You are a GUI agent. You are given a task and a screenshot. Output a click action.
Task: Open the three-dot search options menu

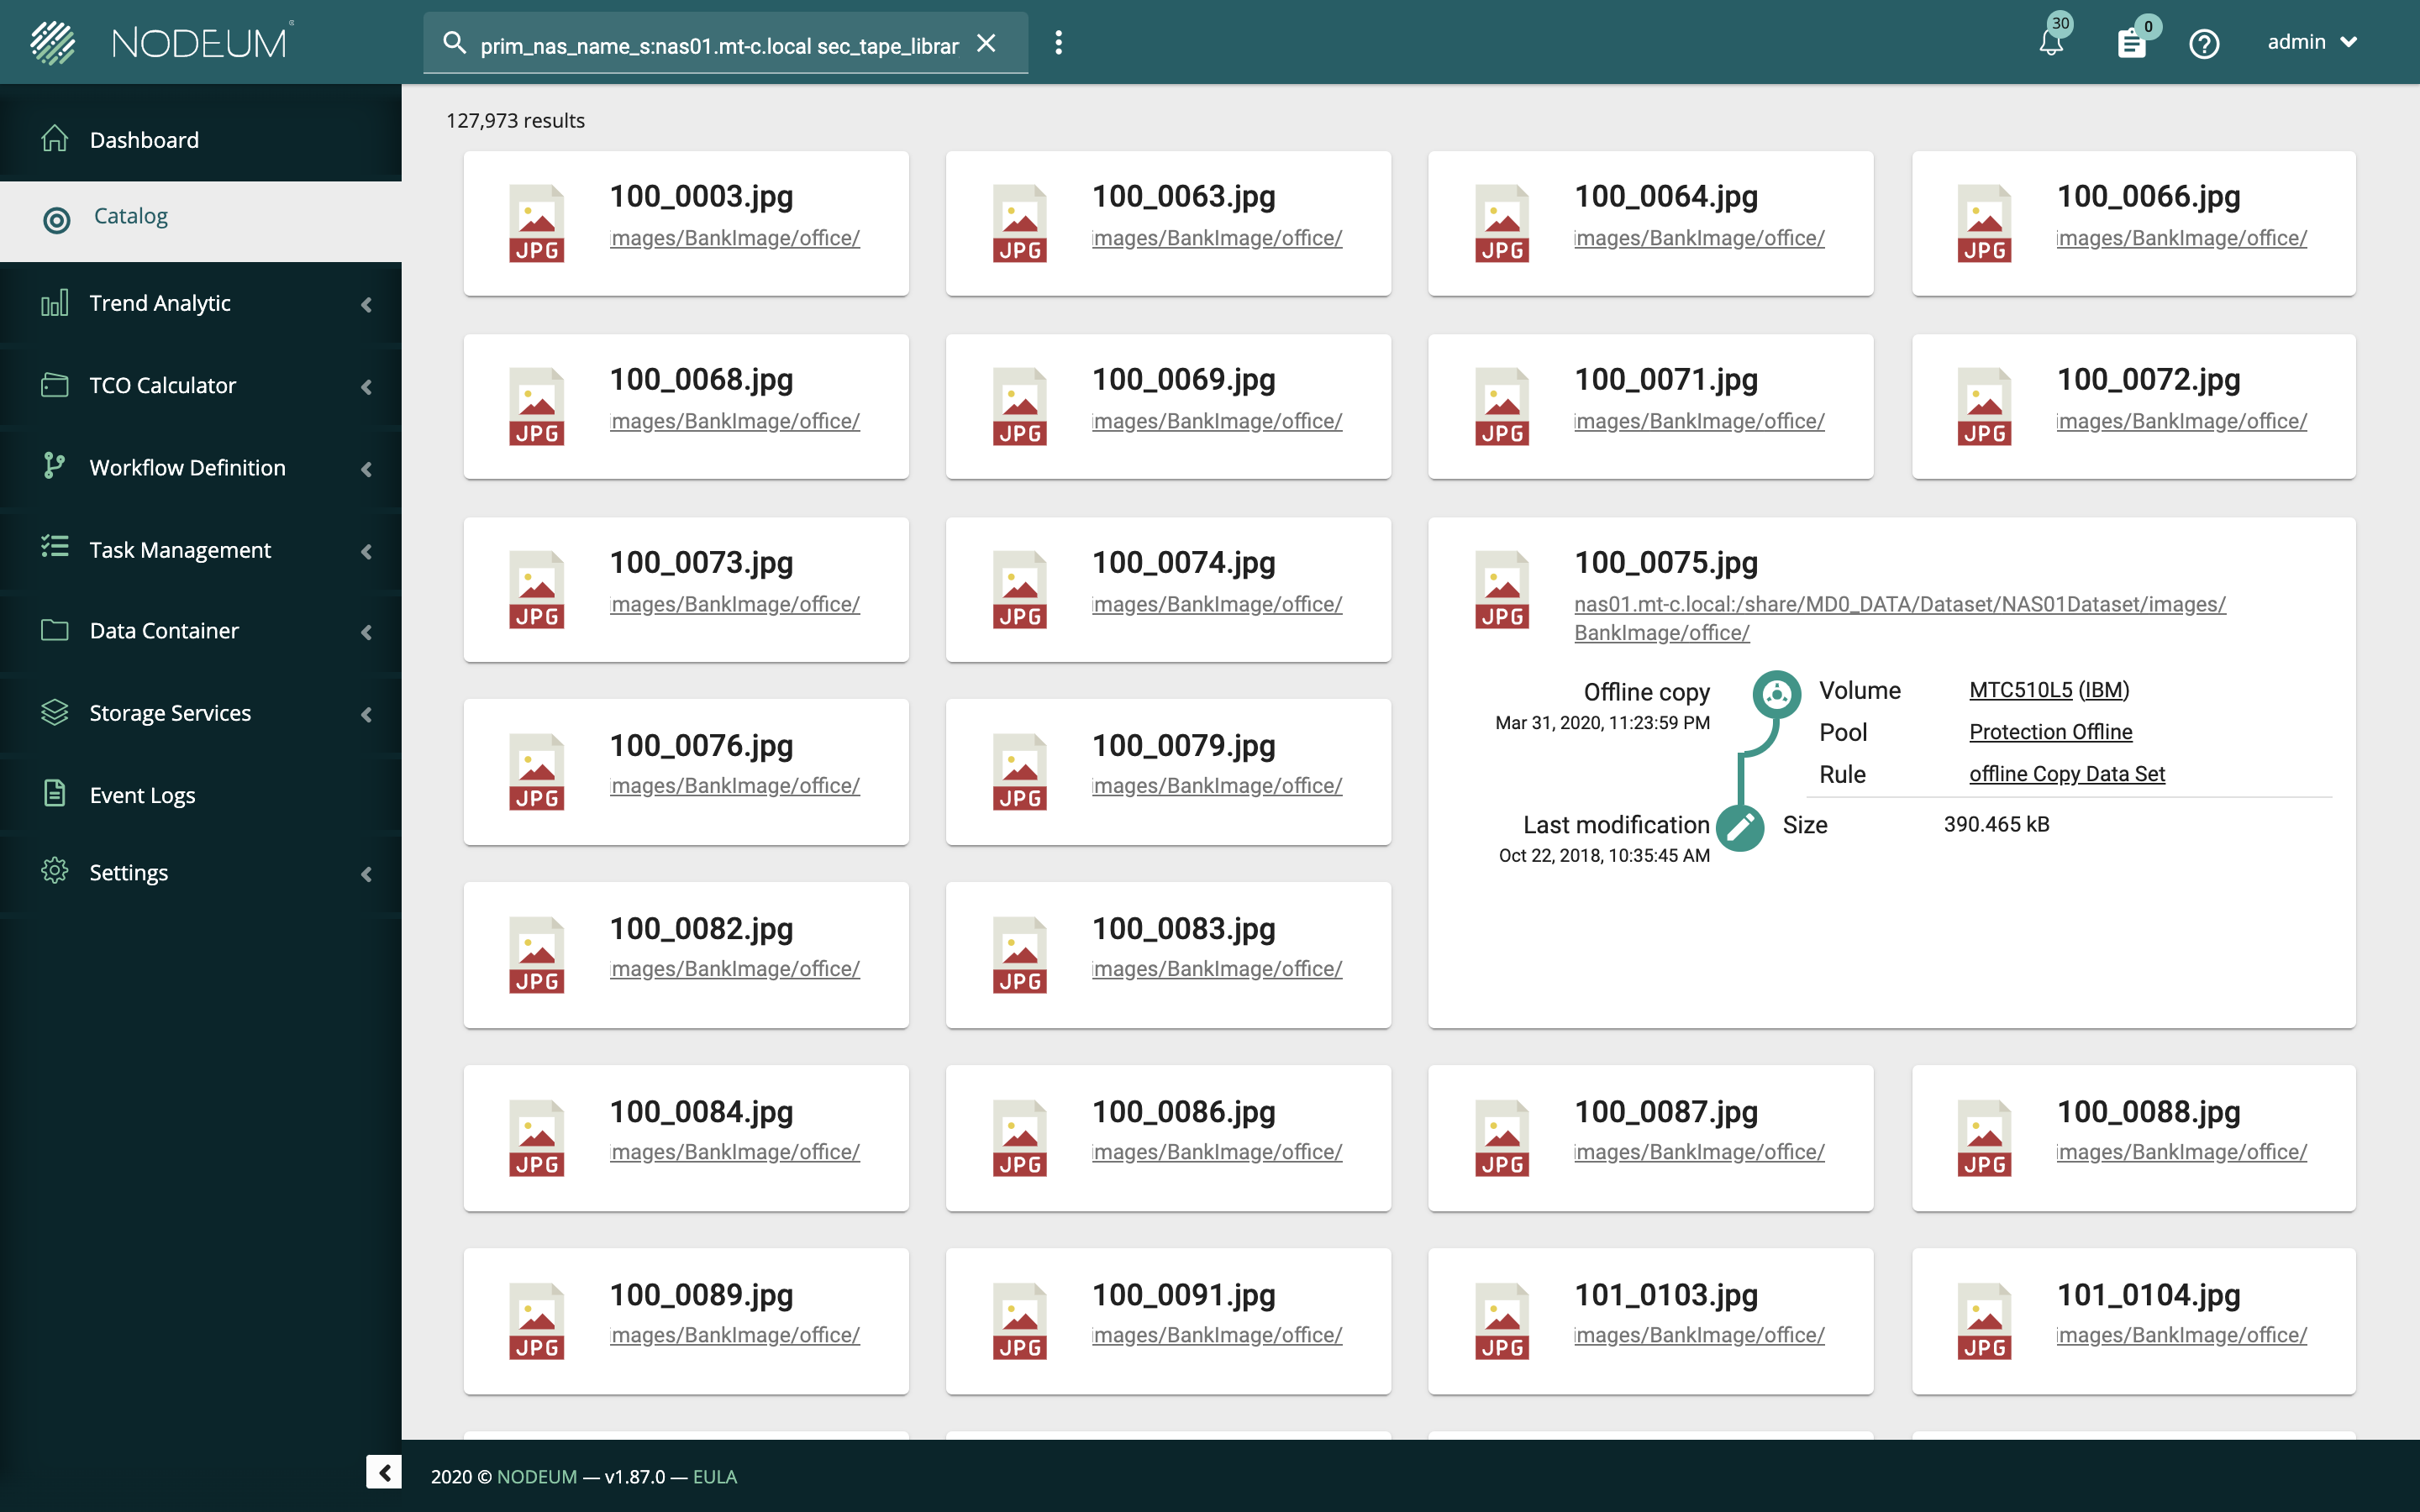(x=1058, y=43)
